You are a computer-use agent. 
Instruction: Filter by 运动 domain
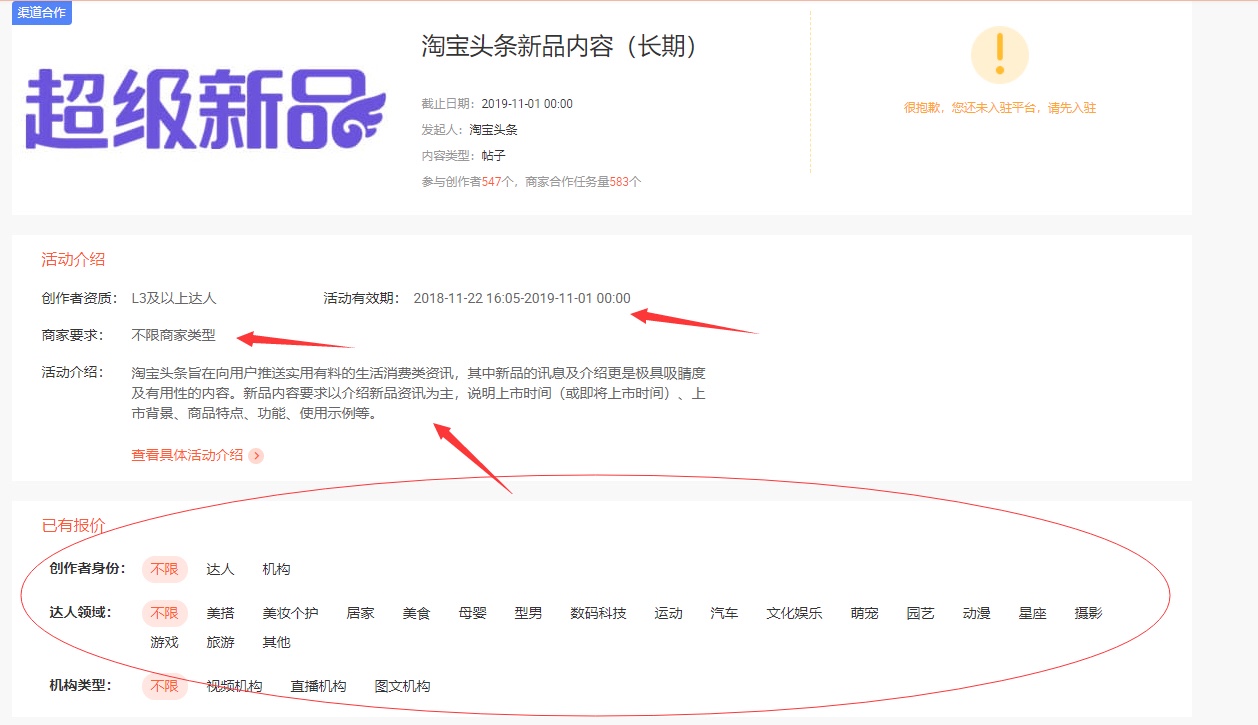point(668,613)
